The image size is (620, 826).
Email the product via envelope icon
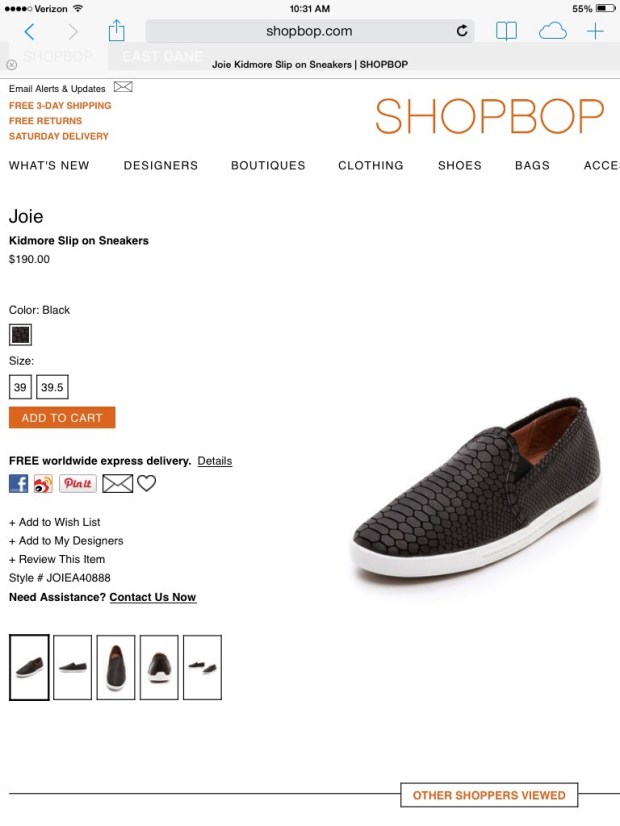[x=117, y=483]
